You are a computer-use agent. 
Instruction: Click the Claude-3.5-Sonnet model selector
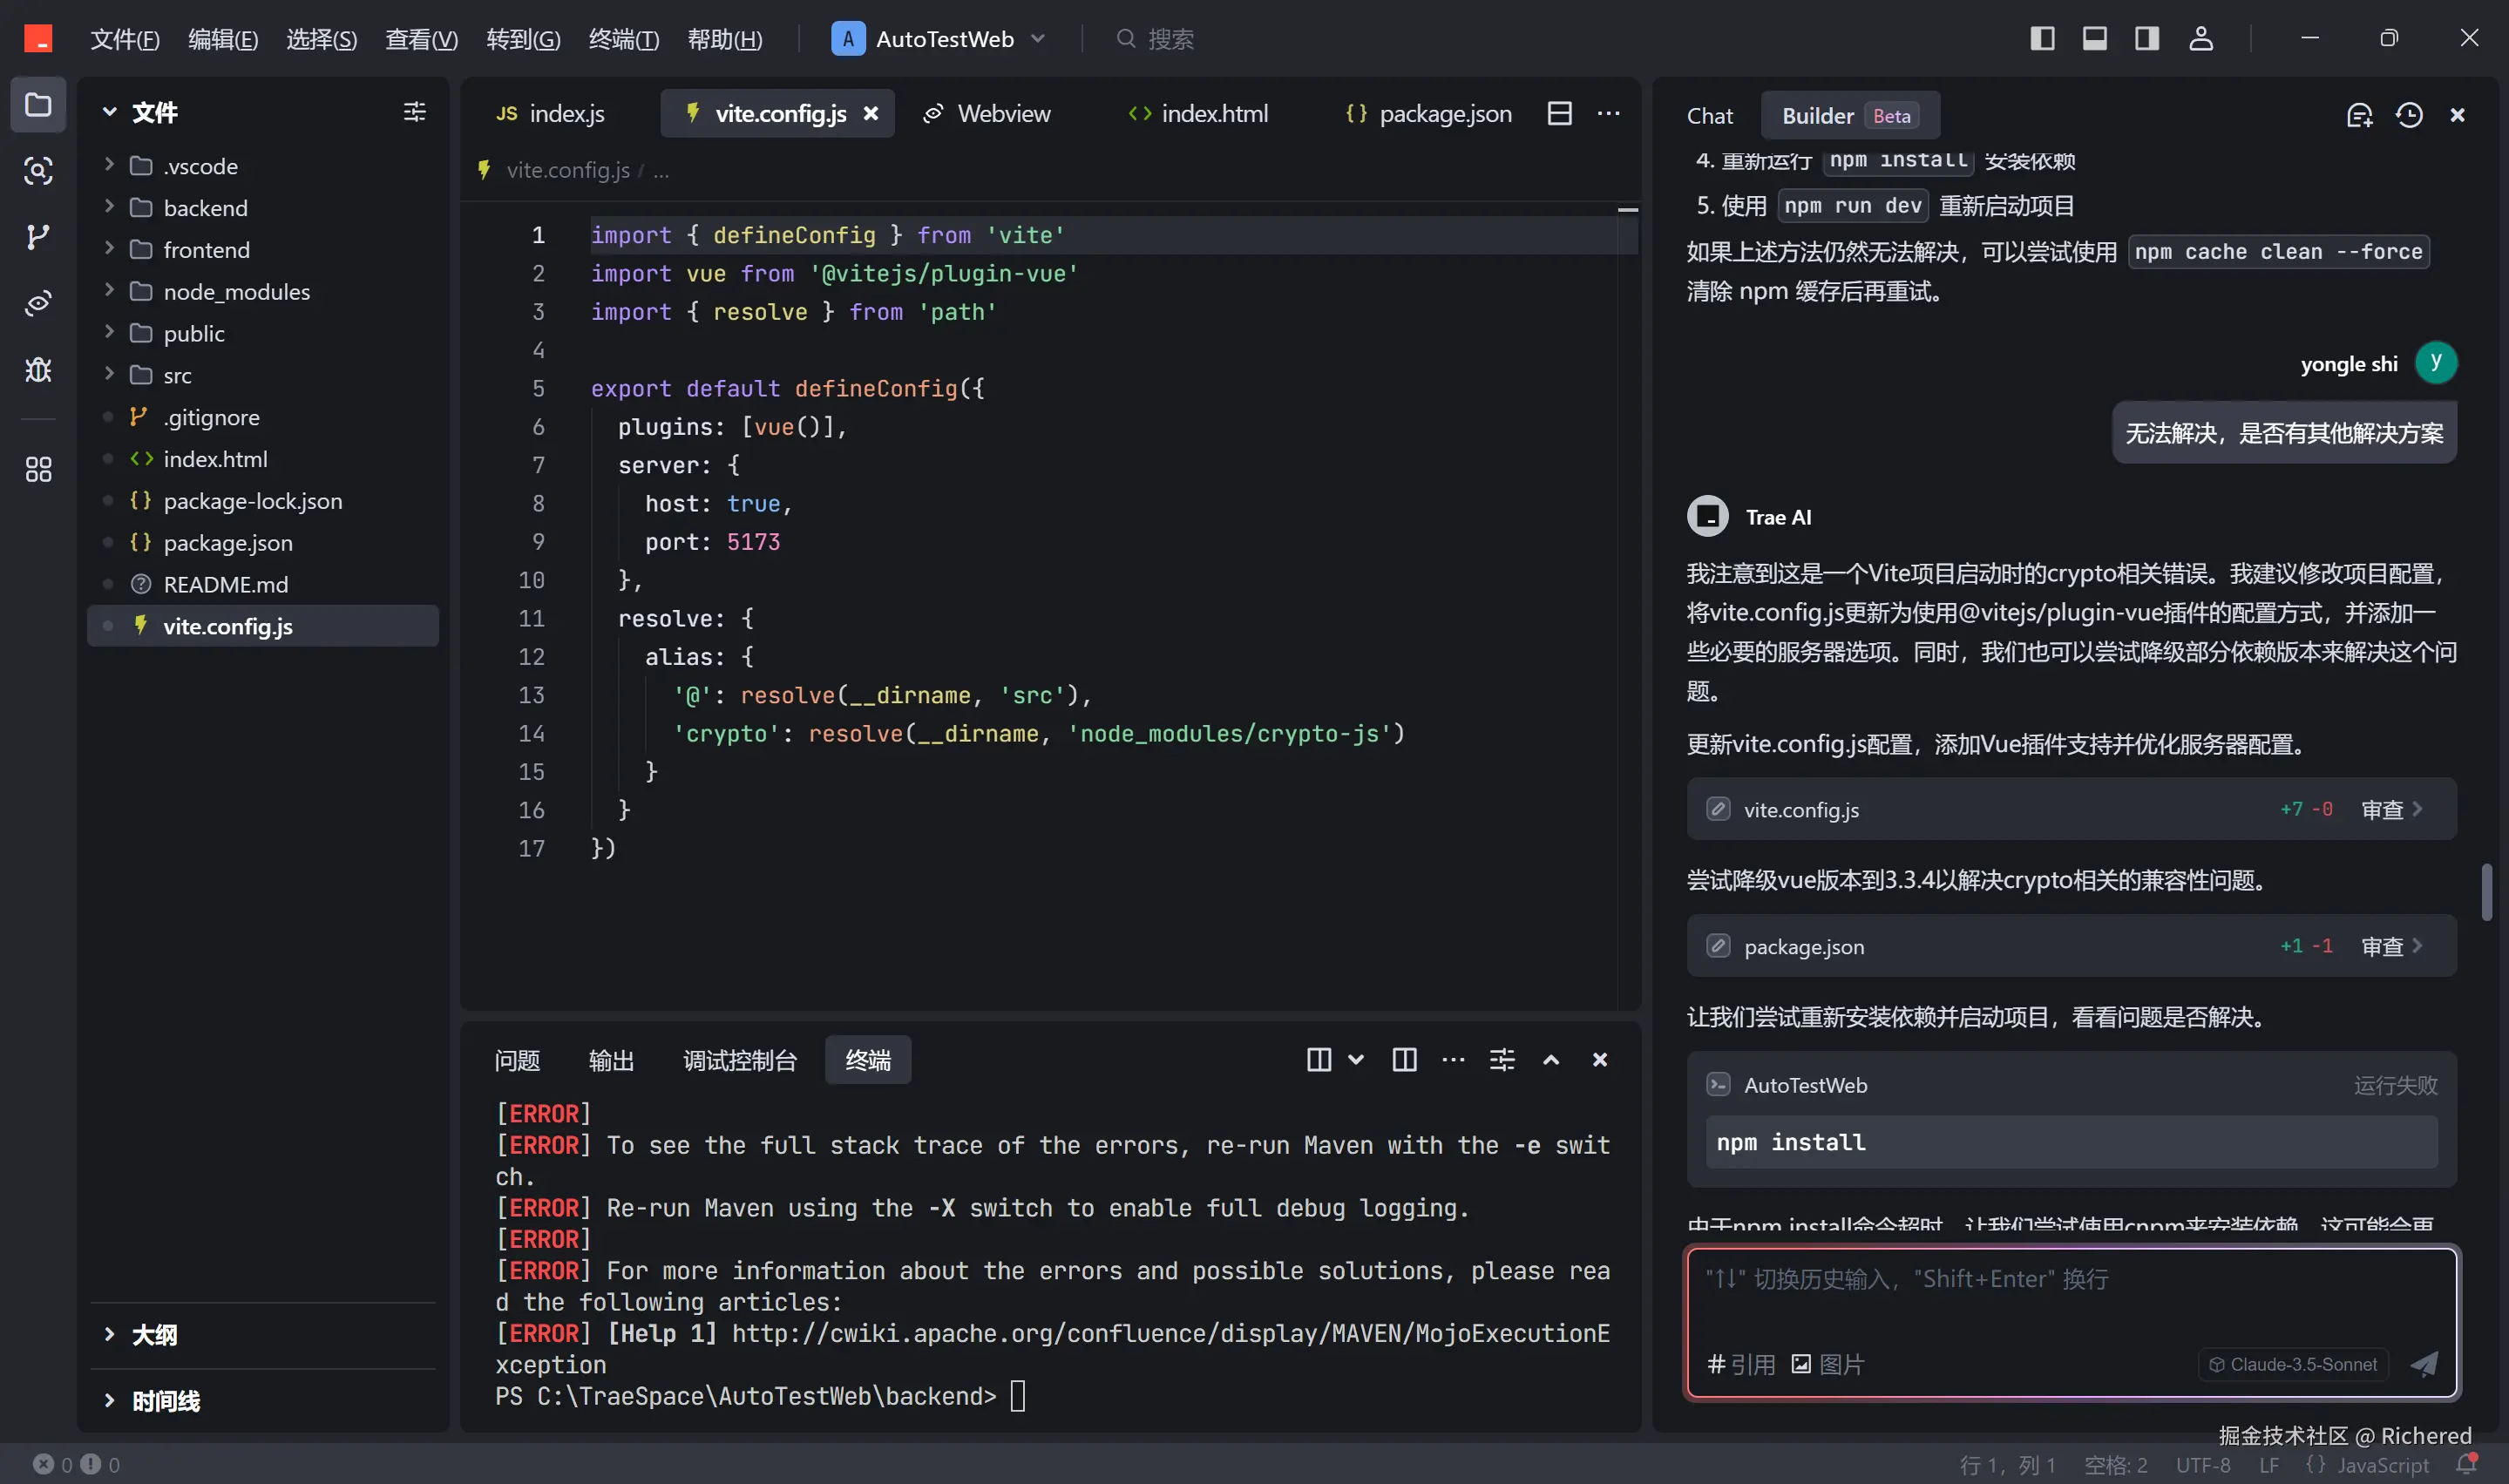point(2293,1364)
